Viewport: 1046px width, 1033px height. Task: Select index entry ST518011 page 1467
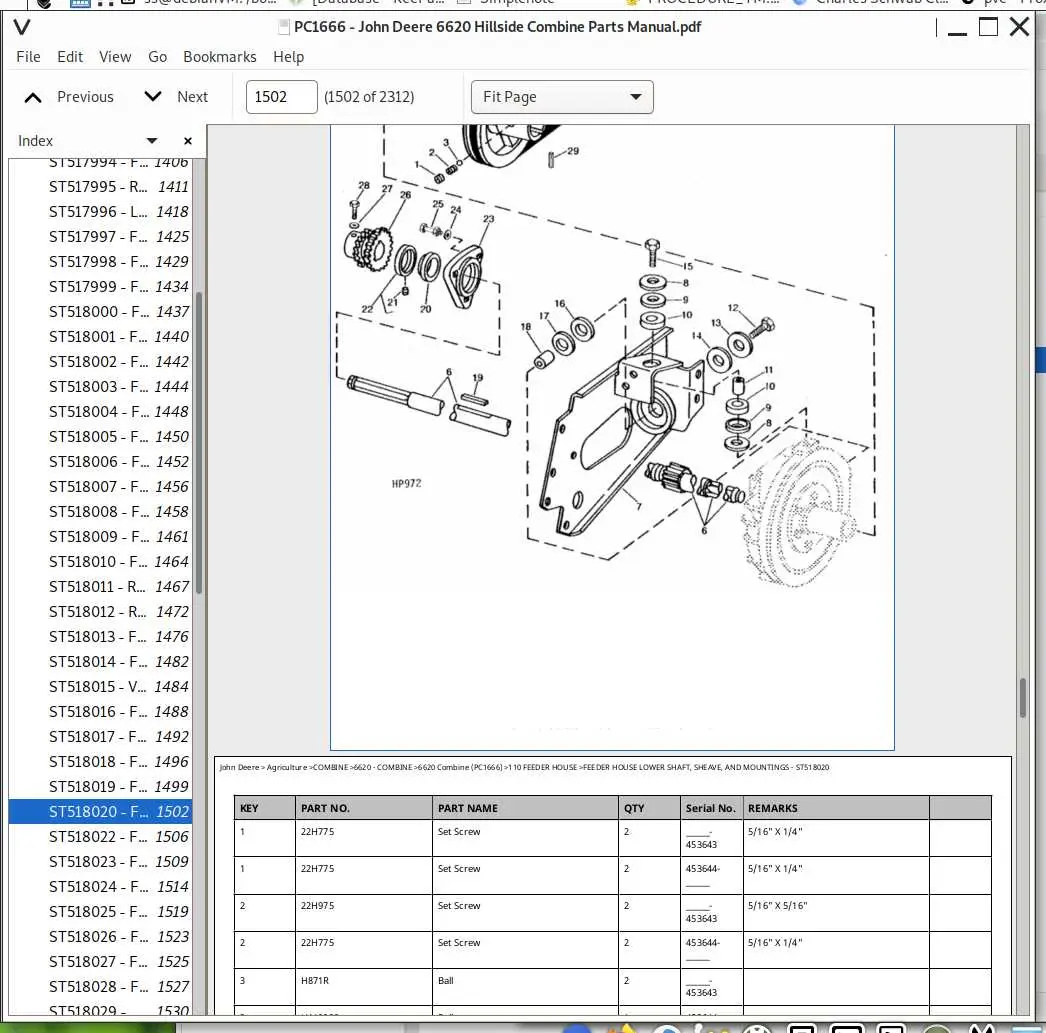100,587
